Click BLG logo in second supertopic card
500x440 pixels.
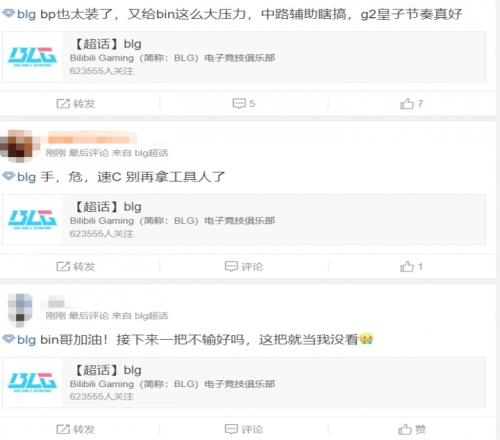[32, 219]
